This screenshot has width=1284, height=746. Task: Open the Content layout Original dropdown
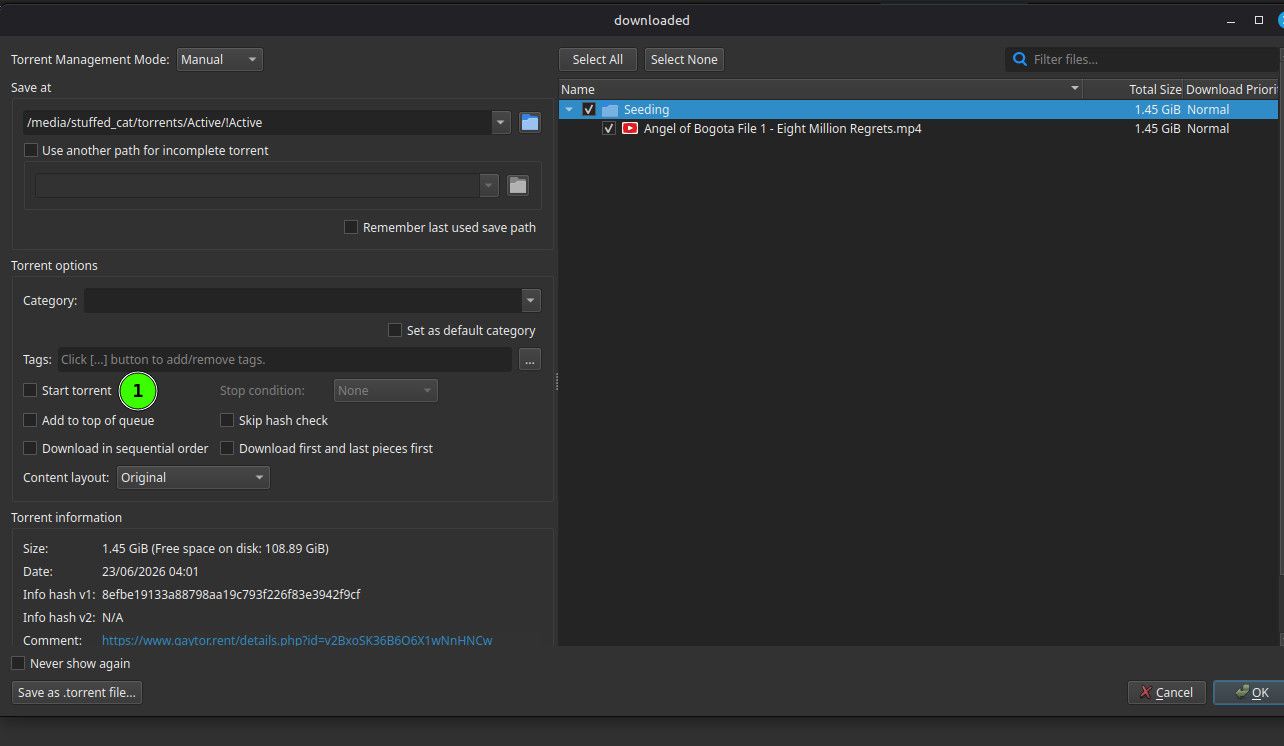pyautogui.click(x=193, y=477)
